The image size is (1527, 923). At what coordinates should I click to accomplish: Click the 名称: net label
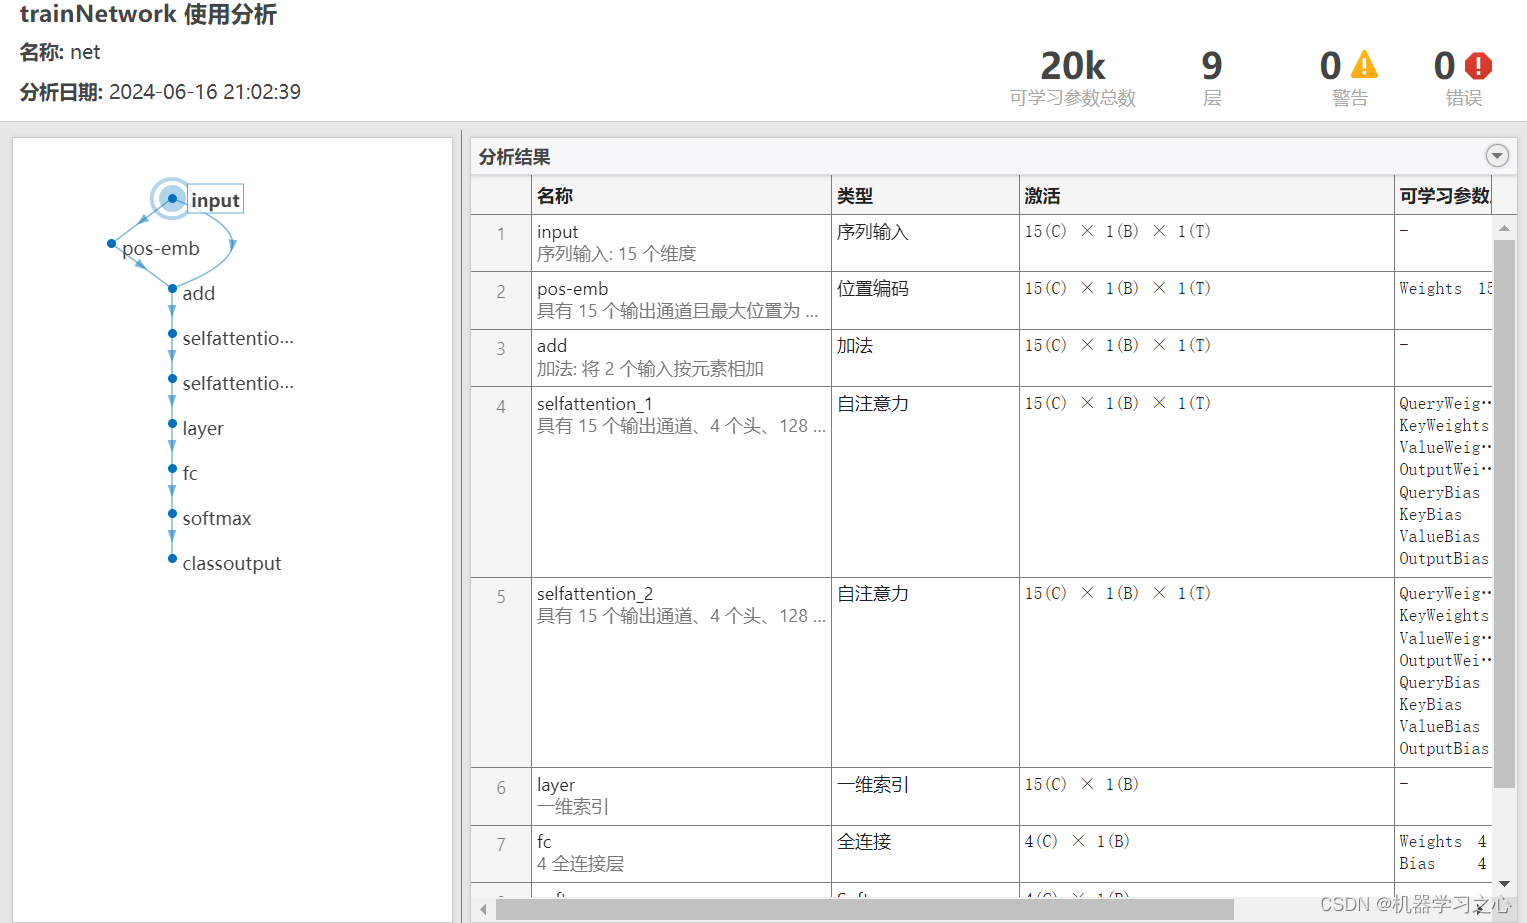pos(60,52)
